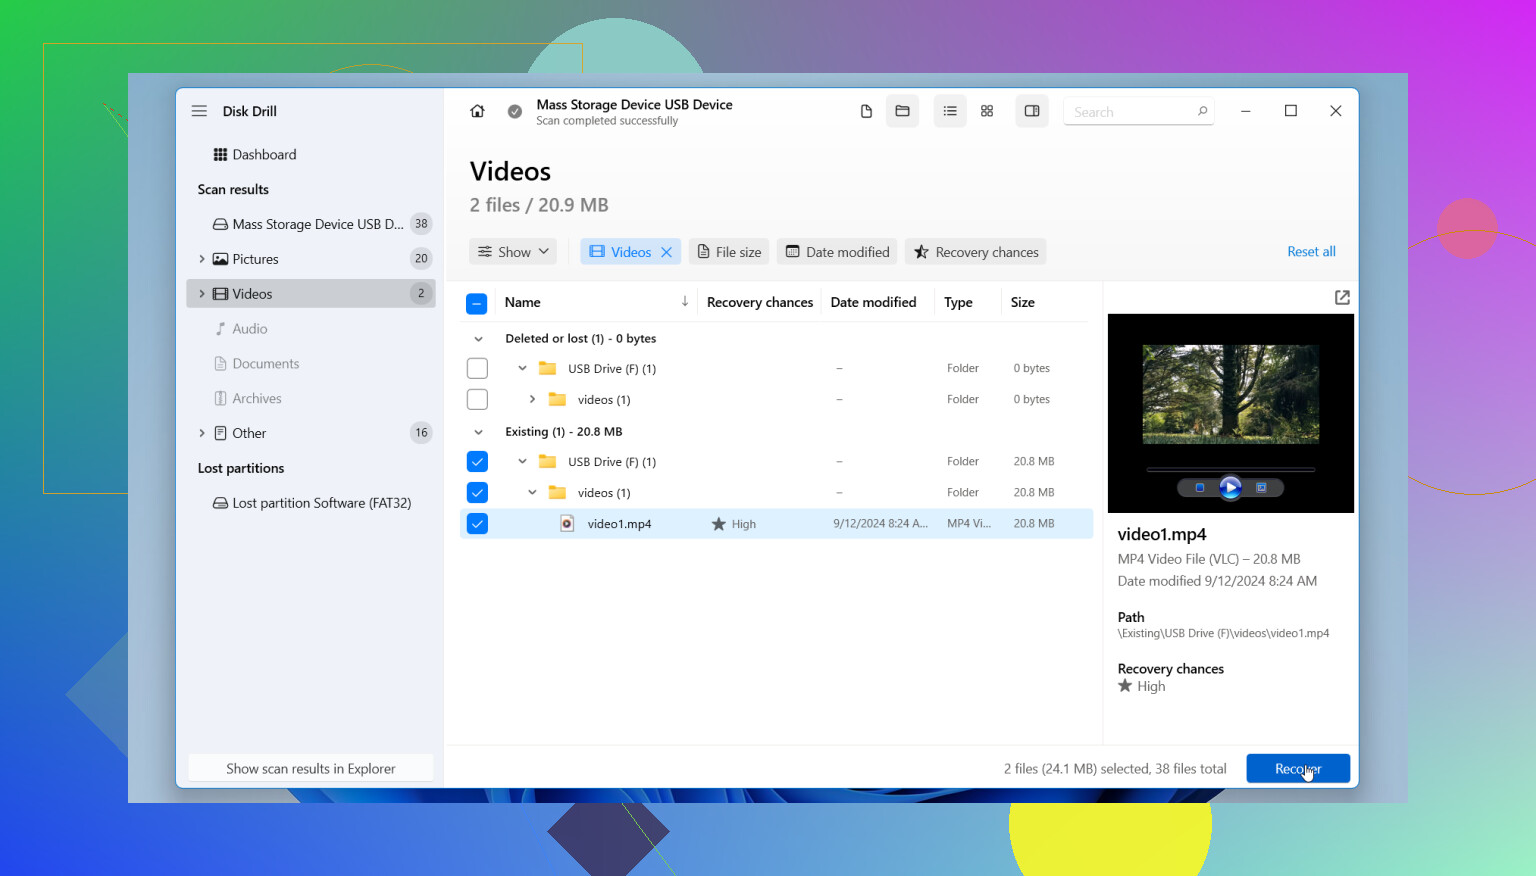Remove the Videos filter with its X
Image resolution: width=1536 pixels, height=876 pixels.
[666, 252]
